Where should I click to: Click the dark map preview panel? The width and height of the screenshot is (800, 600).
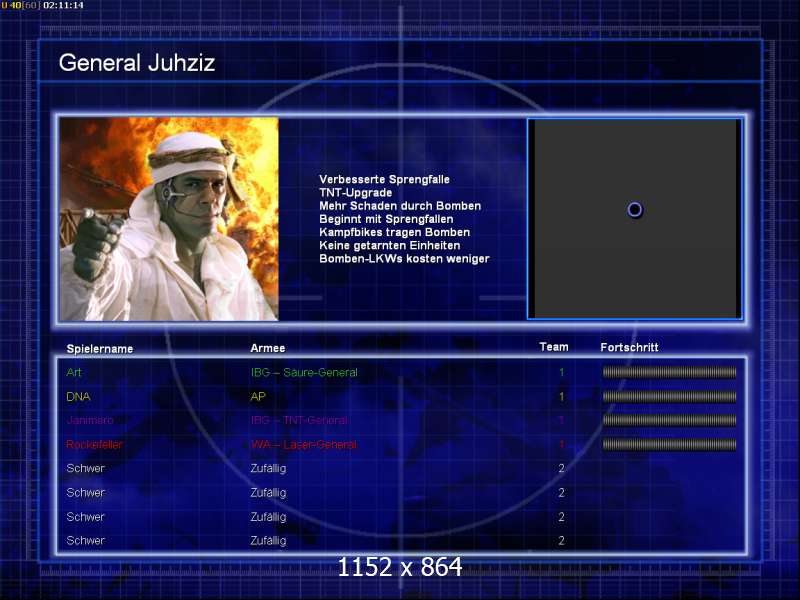pyautogui.click(x=634, y=260)
